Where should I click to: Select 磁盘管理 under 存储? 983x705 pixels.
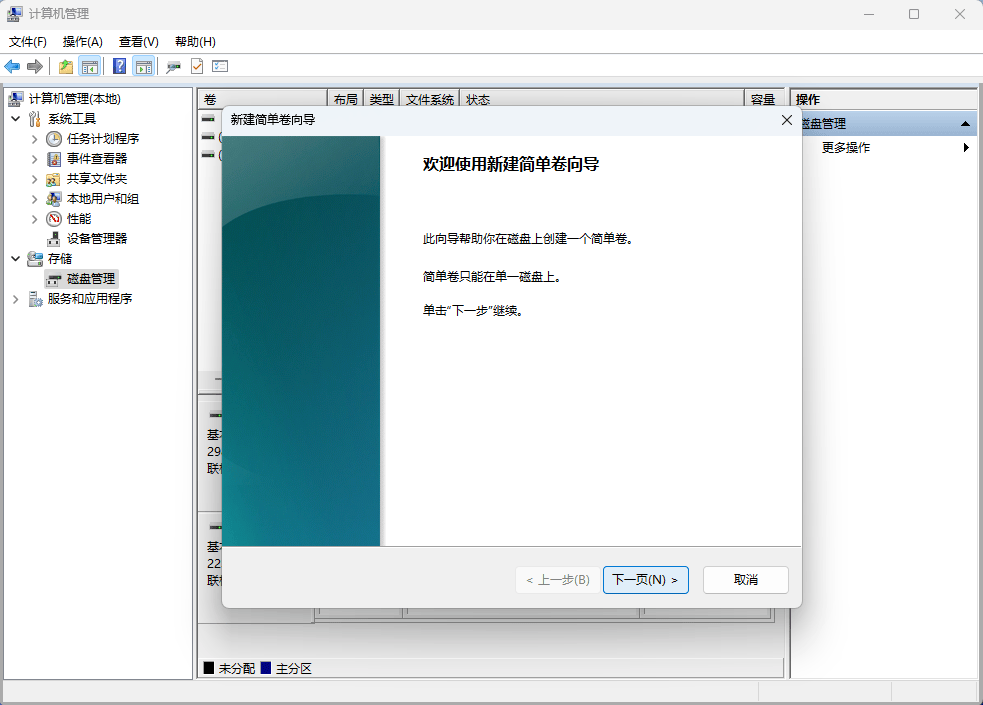point(90,278)
